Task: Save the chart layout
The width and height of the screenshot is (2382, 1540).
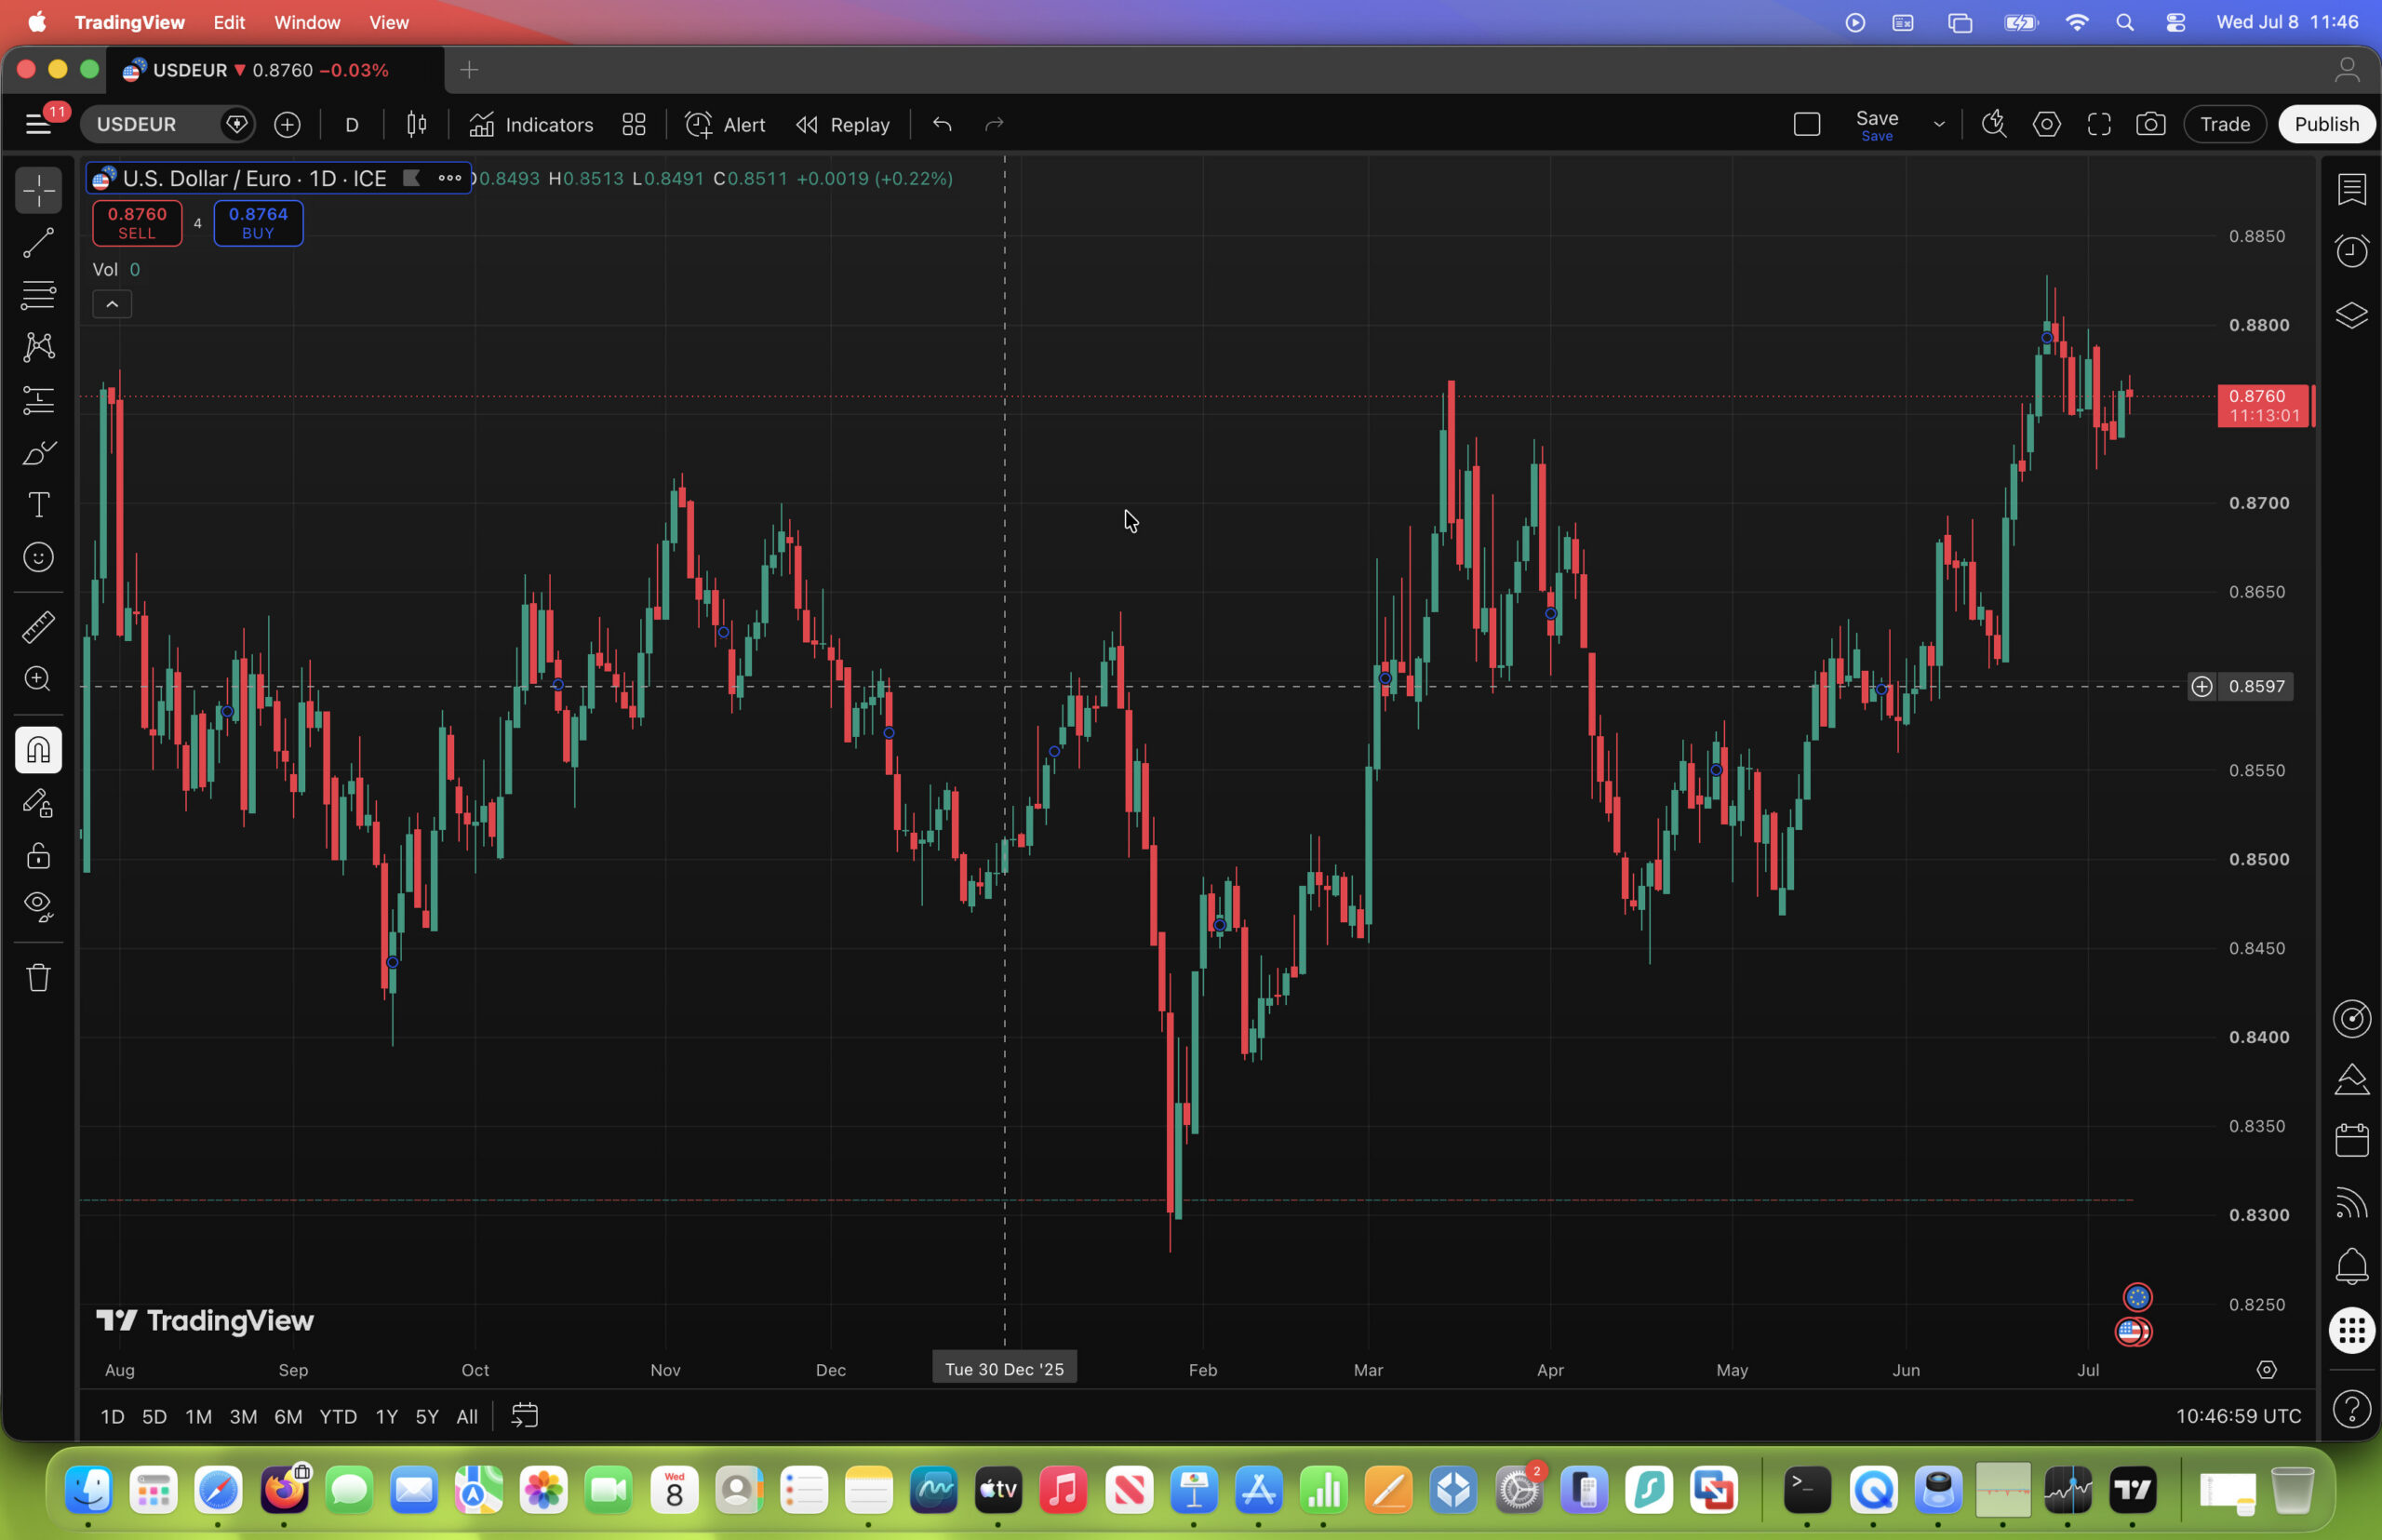Action: (1876, 124)
